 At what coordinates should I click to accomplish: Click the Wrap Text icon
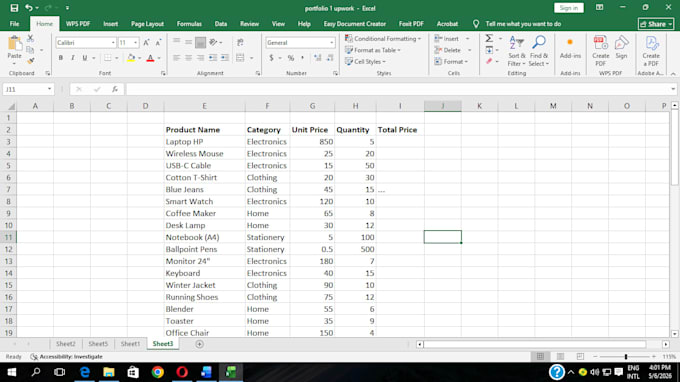click(240, 42)
